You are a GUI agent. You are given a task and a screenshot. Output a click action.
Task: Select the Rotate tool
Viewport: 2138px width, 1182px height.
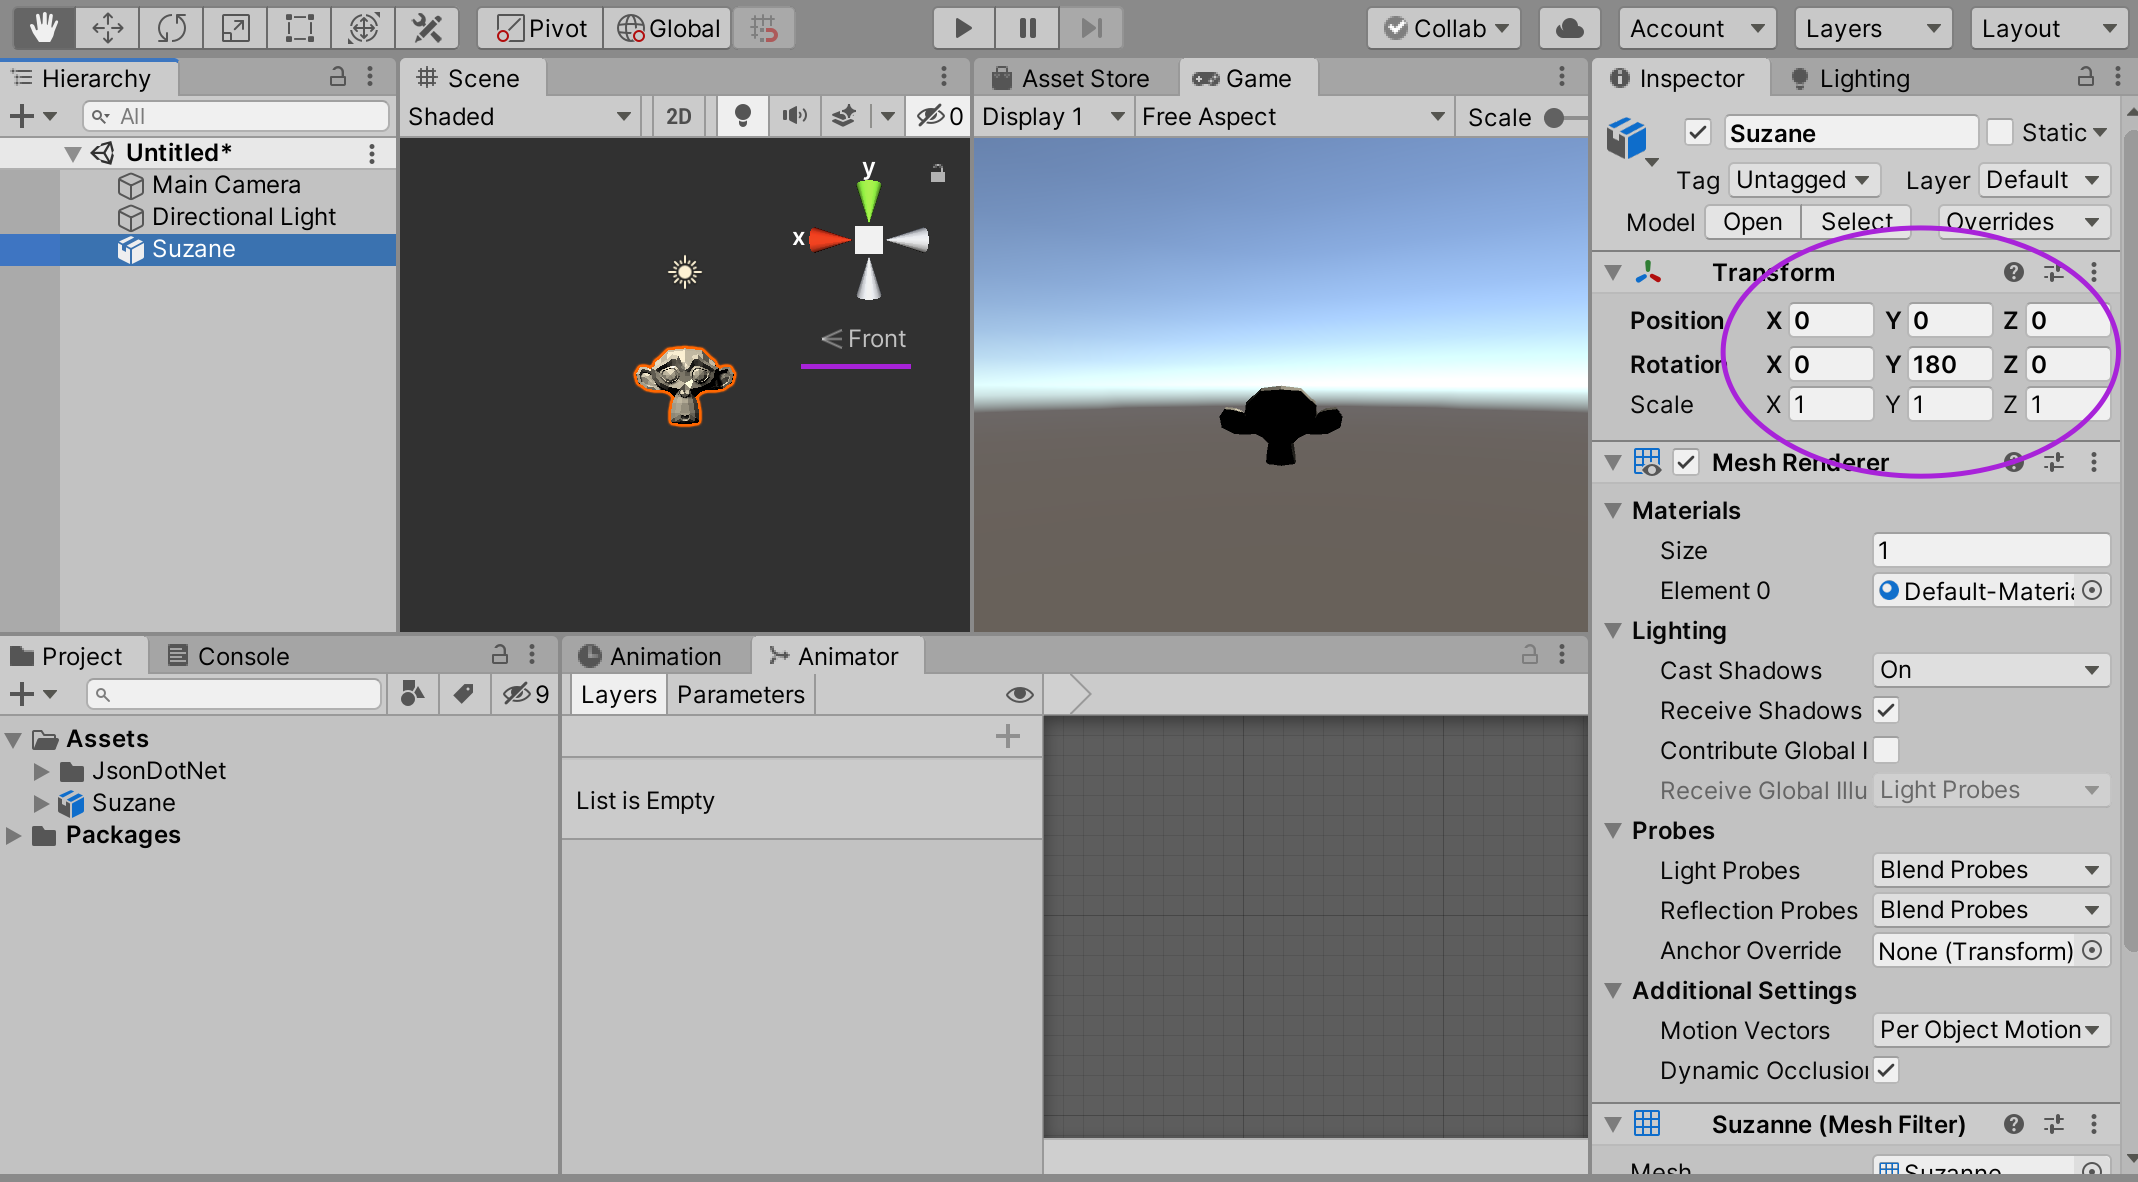[170, 27]
